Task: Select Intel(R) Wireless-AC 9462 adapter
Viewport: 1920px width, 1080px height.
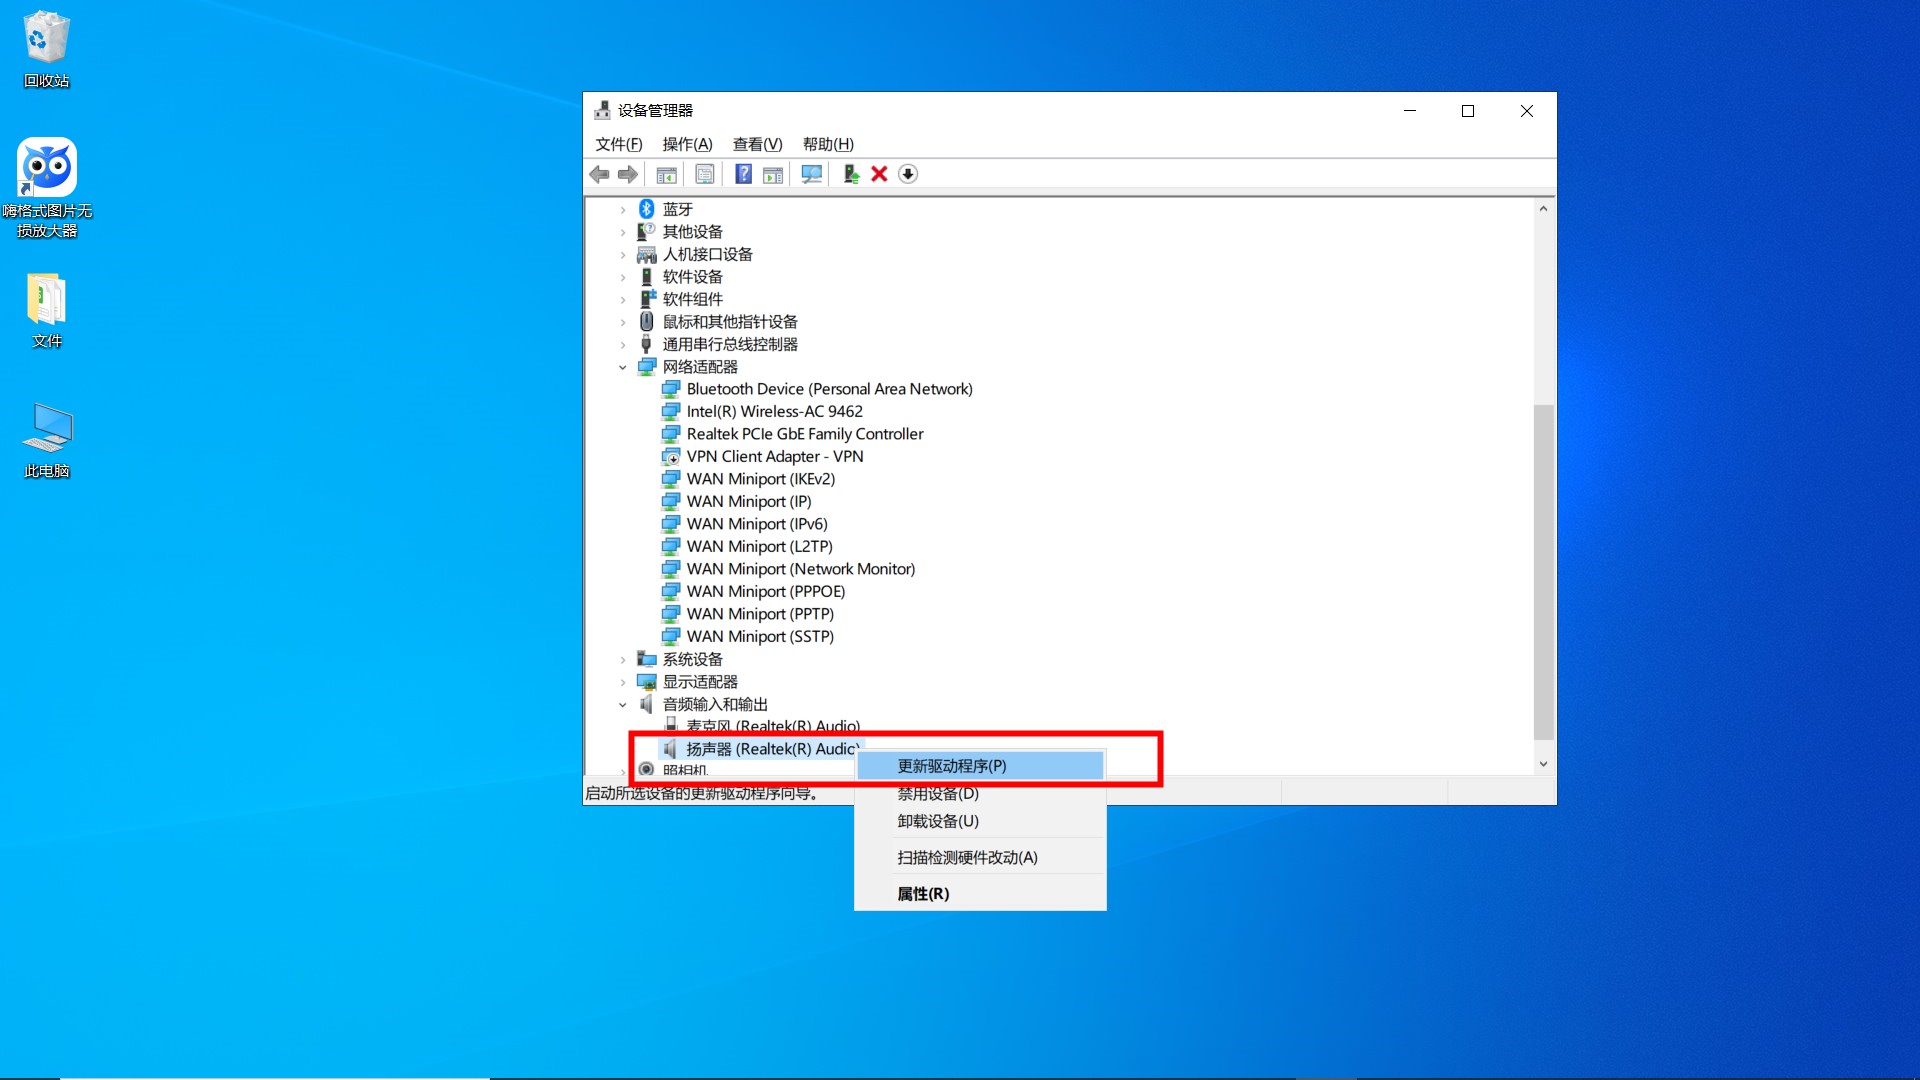Action: (774, 411)
